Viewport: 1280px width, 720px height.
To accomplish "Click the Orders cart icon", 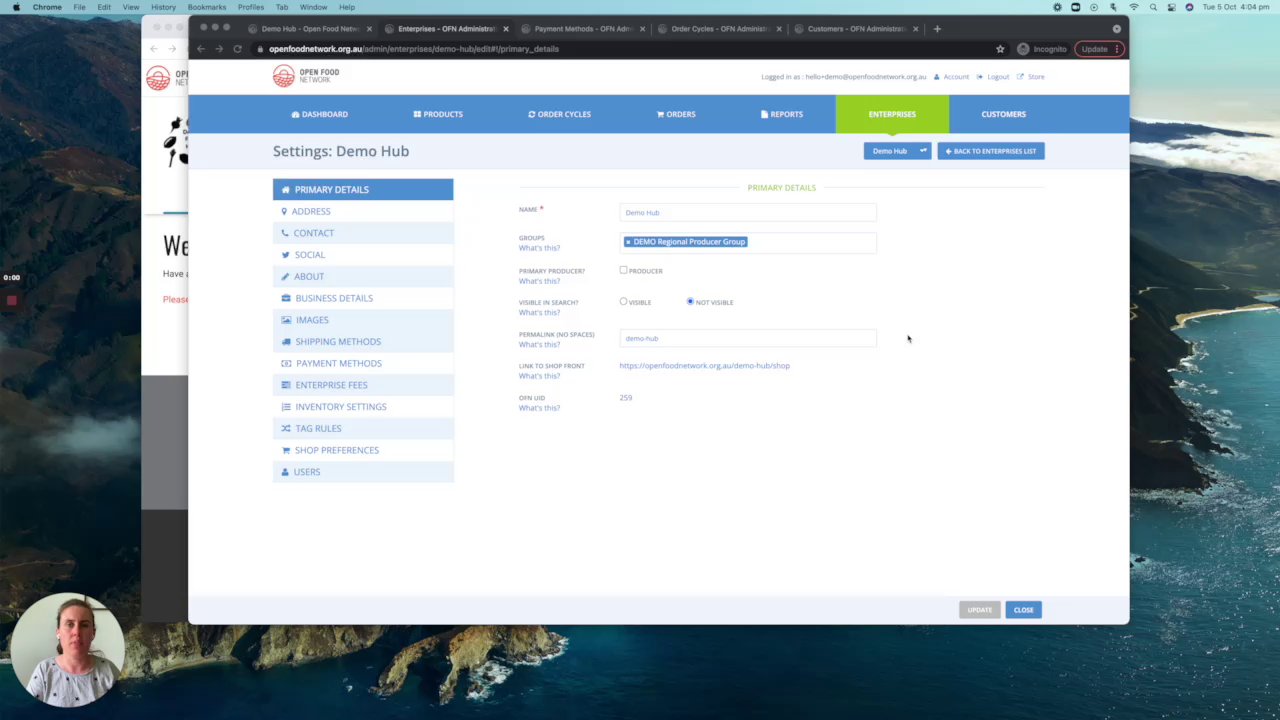I will click(660, 114).
